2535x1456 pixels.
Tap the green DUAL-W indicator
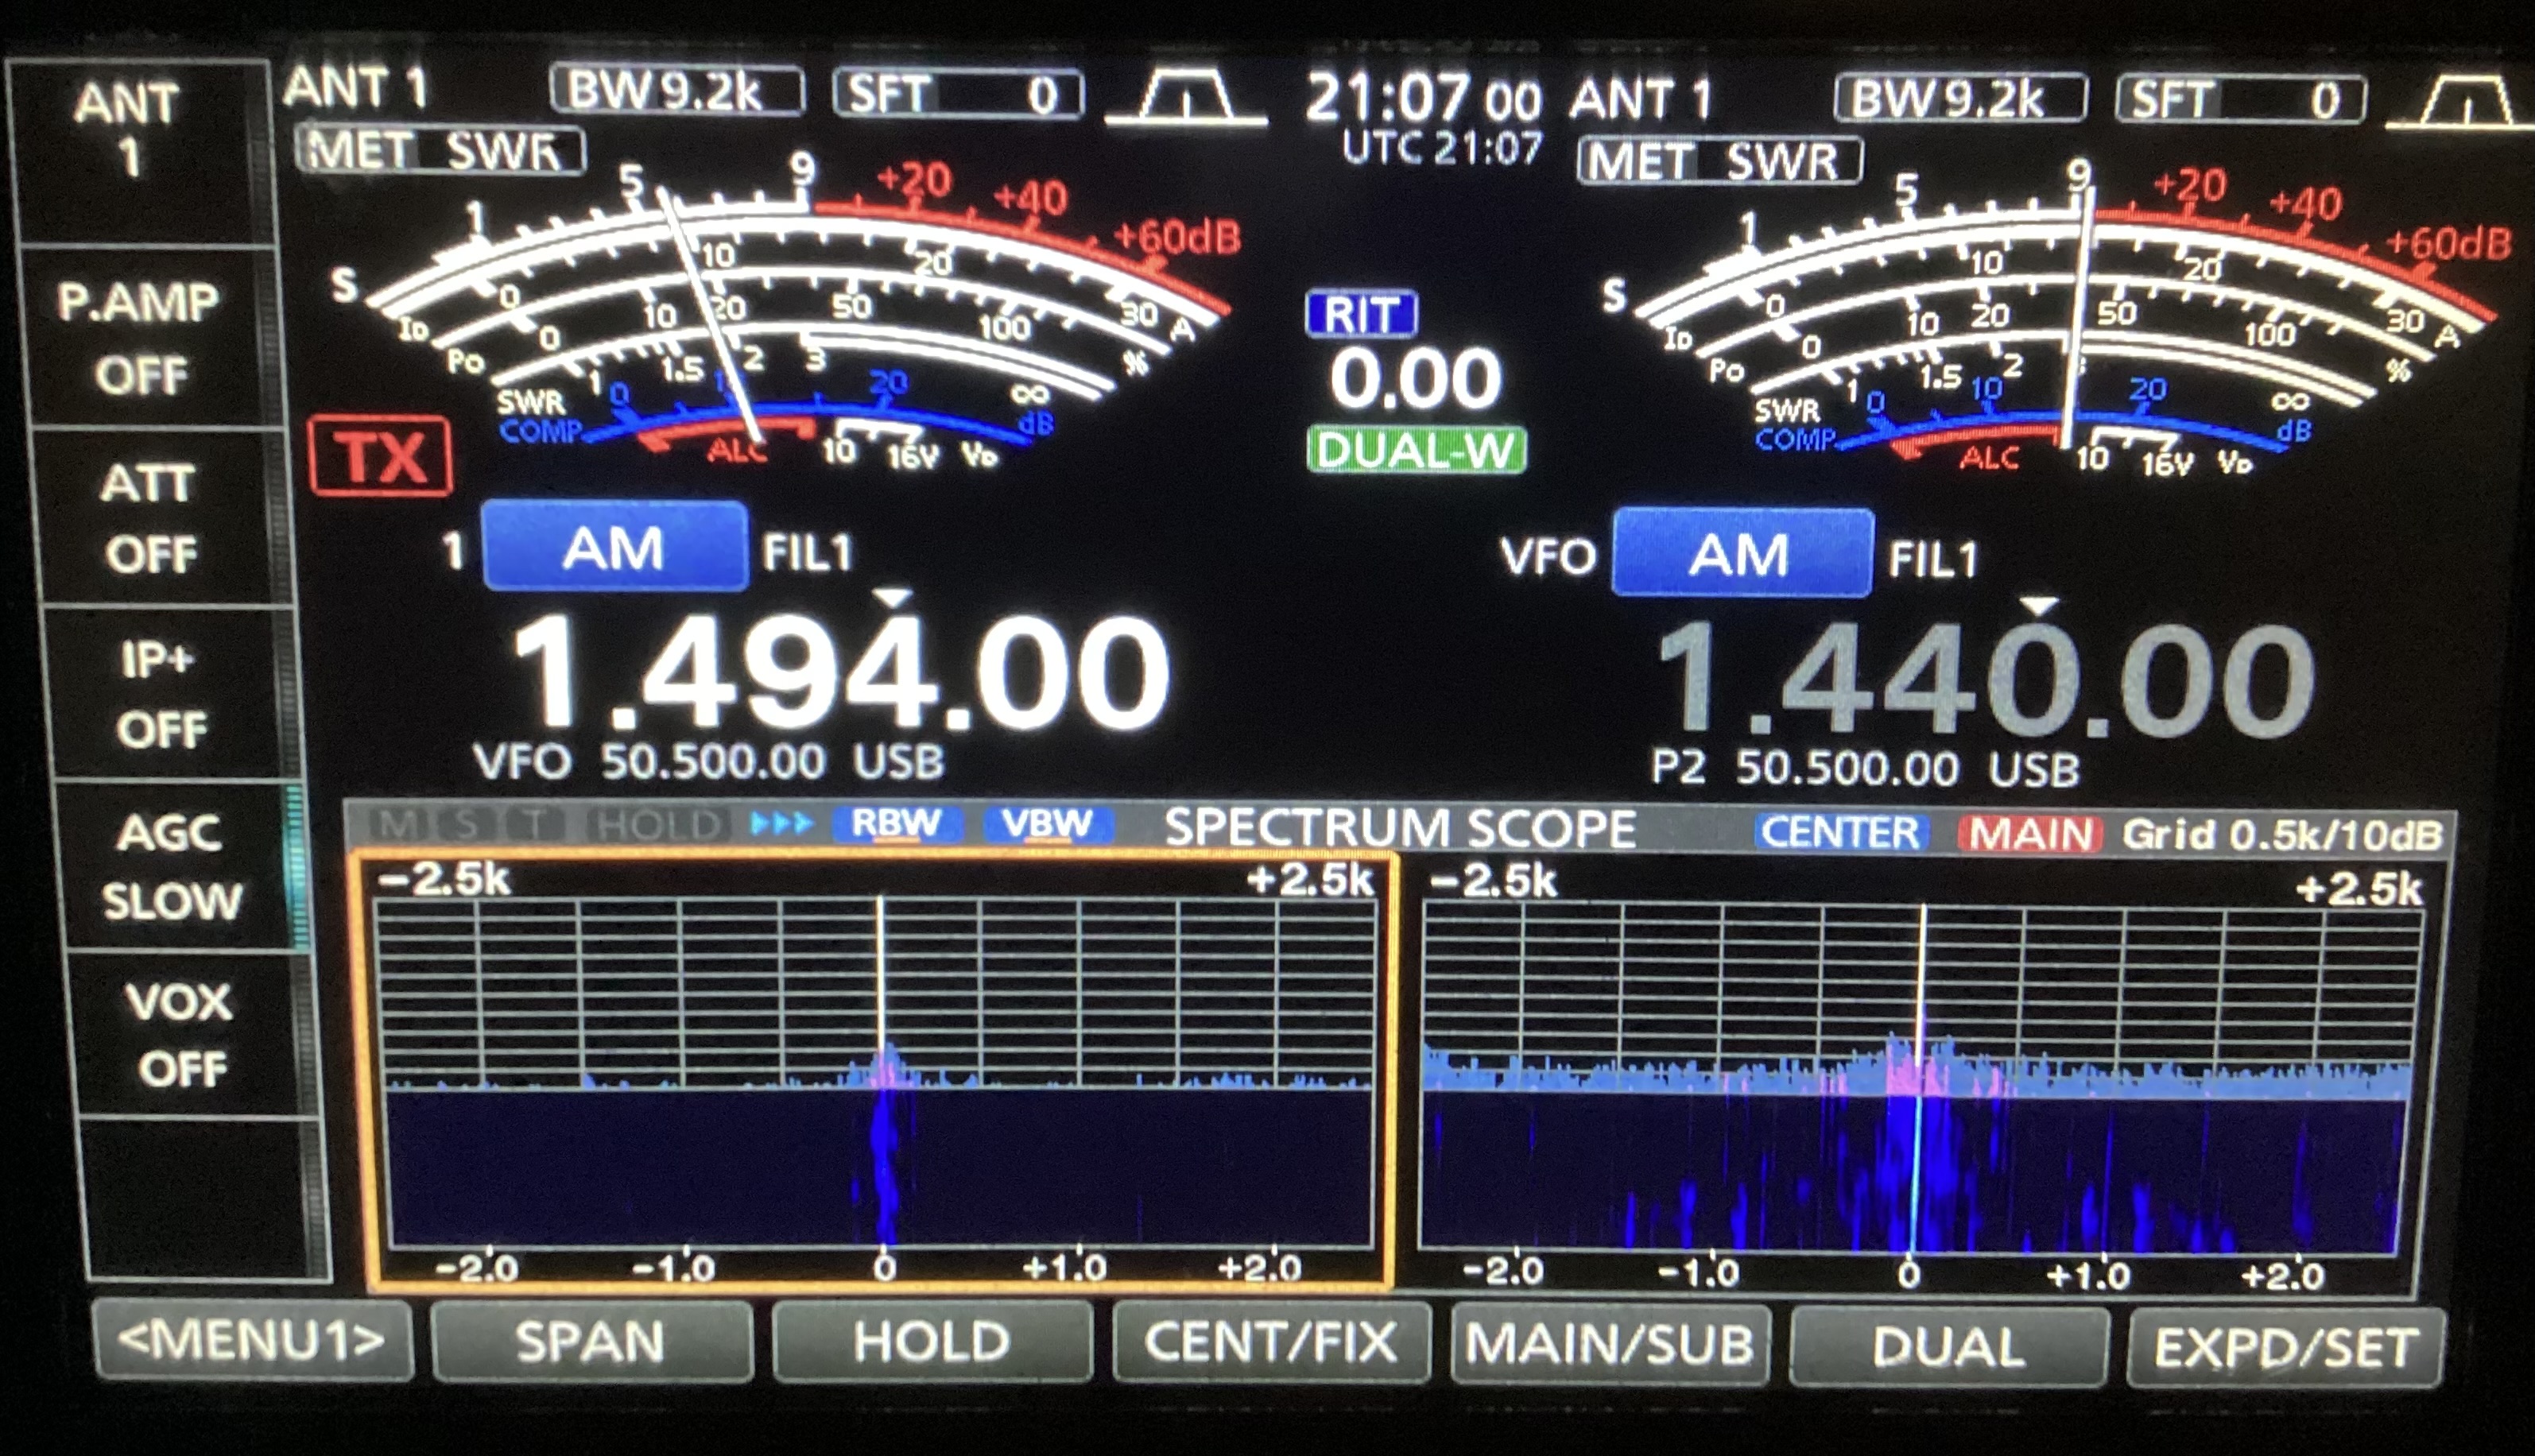click(x=1415, y=450)
